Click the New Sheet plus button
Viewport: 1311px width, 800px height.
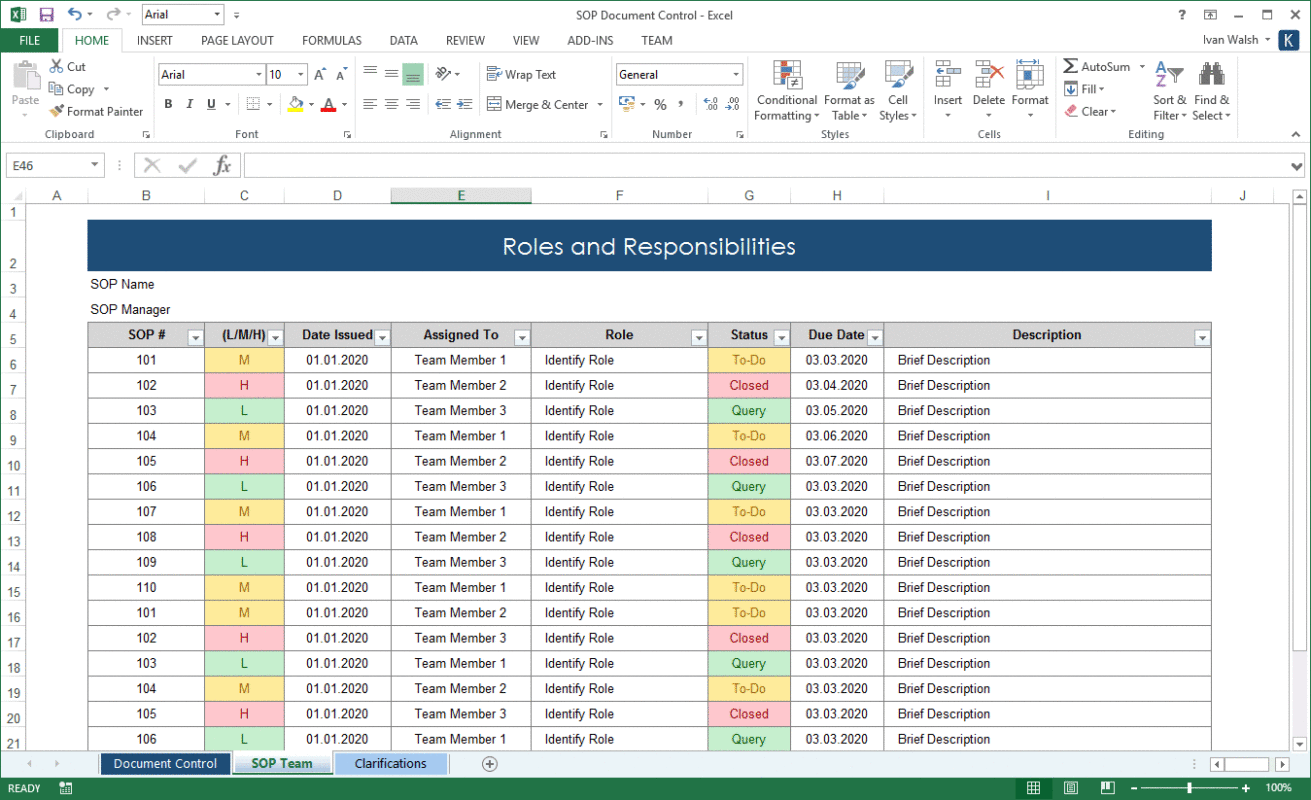pos(489,763)
